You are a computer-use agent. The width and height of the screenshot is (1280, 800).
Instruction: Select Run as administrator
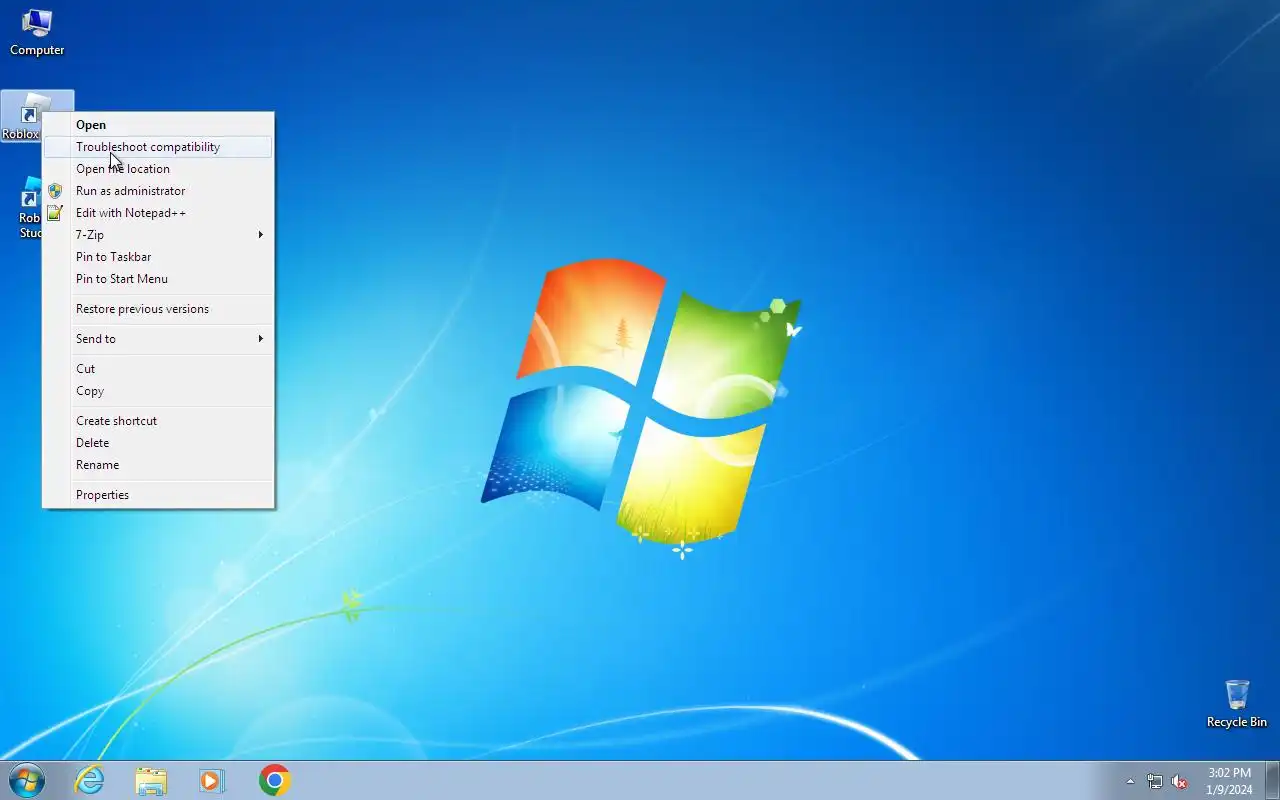(158, 191)
